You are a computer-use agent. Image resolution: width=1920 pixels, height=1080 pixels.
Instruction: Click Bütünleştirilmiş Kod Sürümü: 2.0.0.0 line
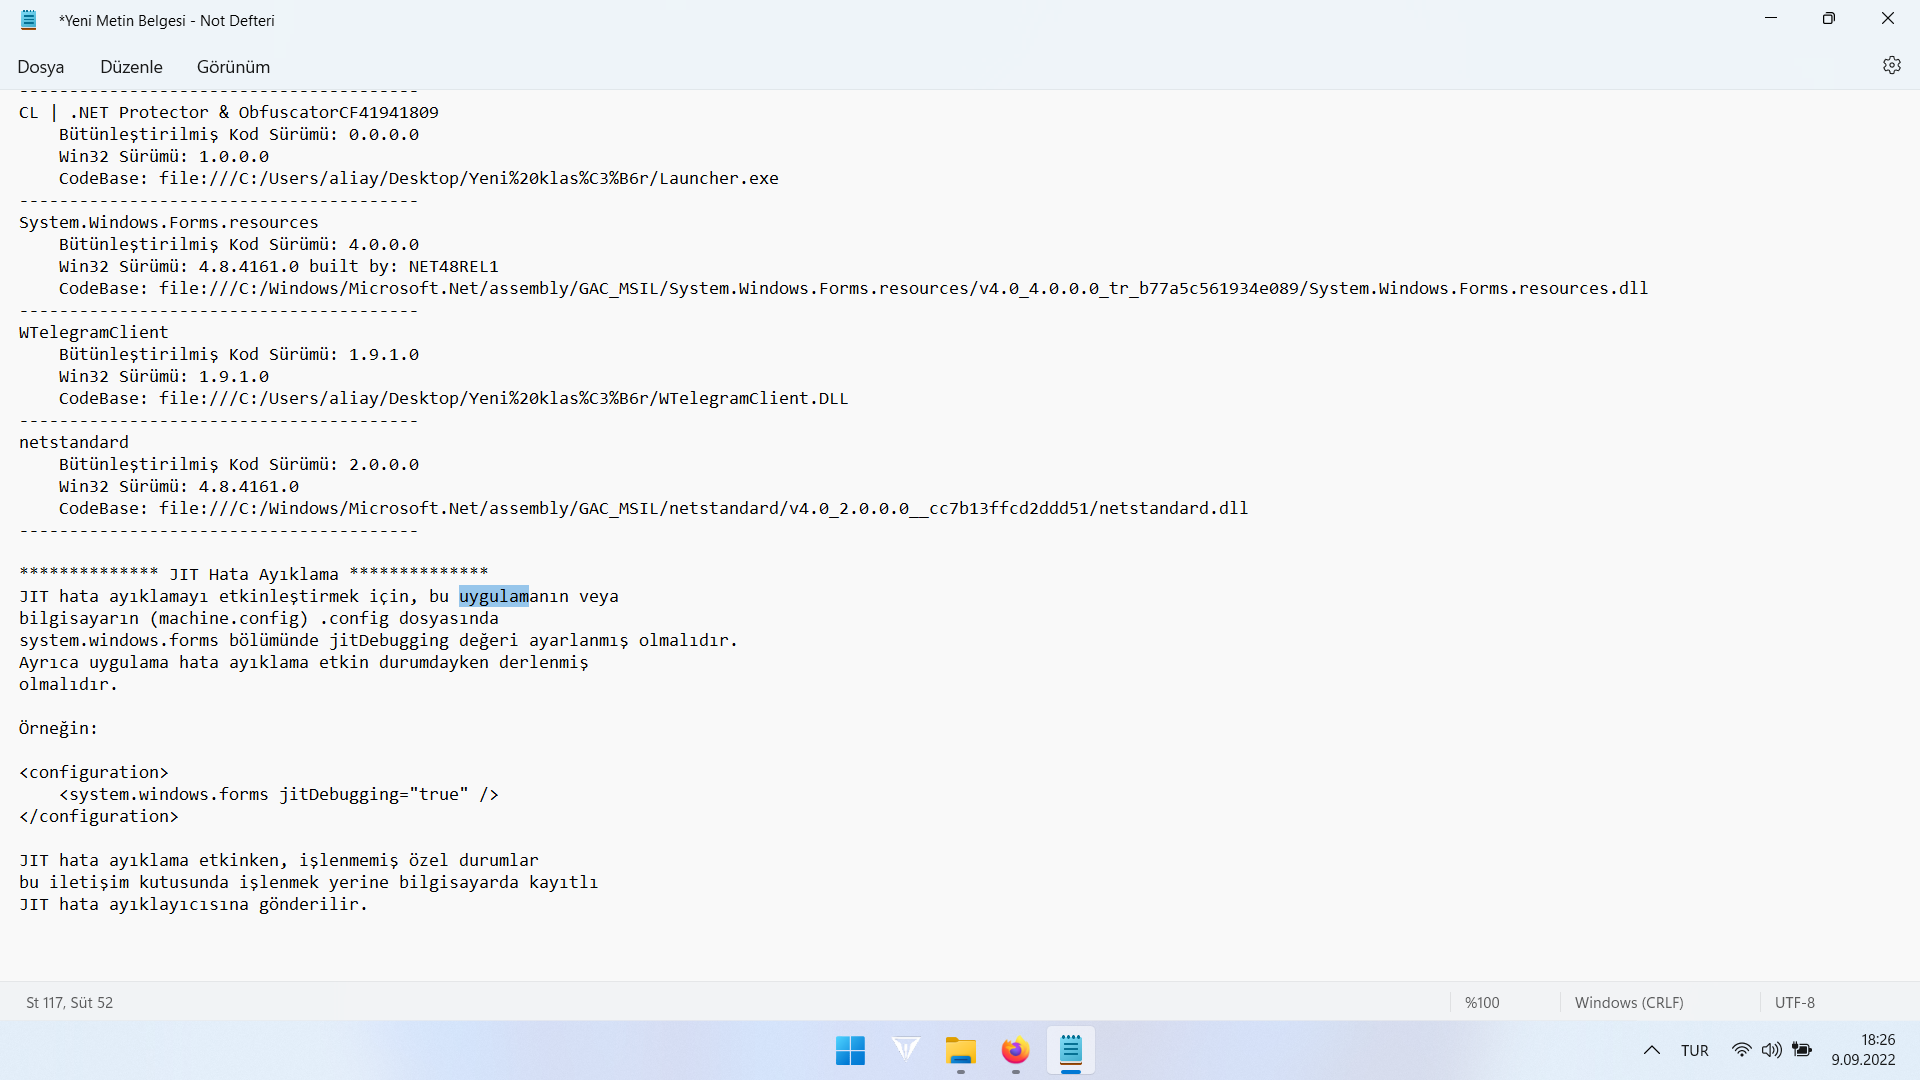[239, 464]
